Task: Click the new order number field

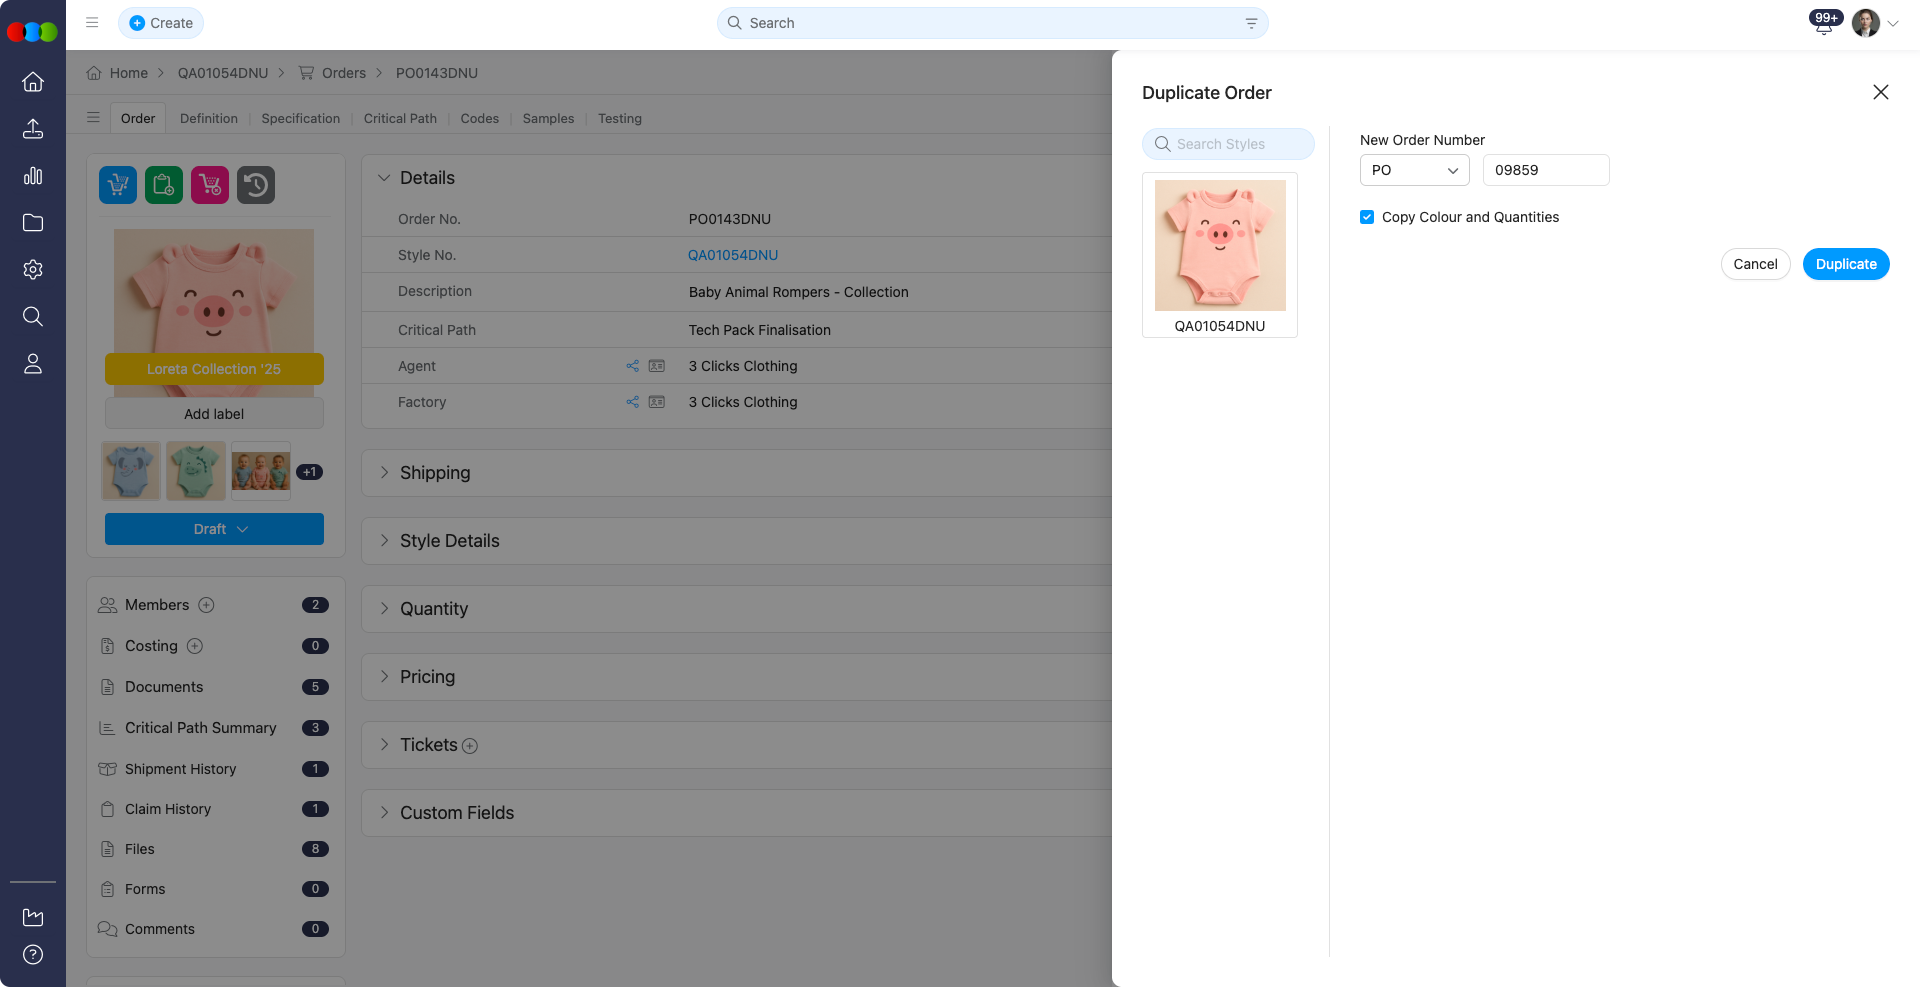Action: pos(1545,170)
